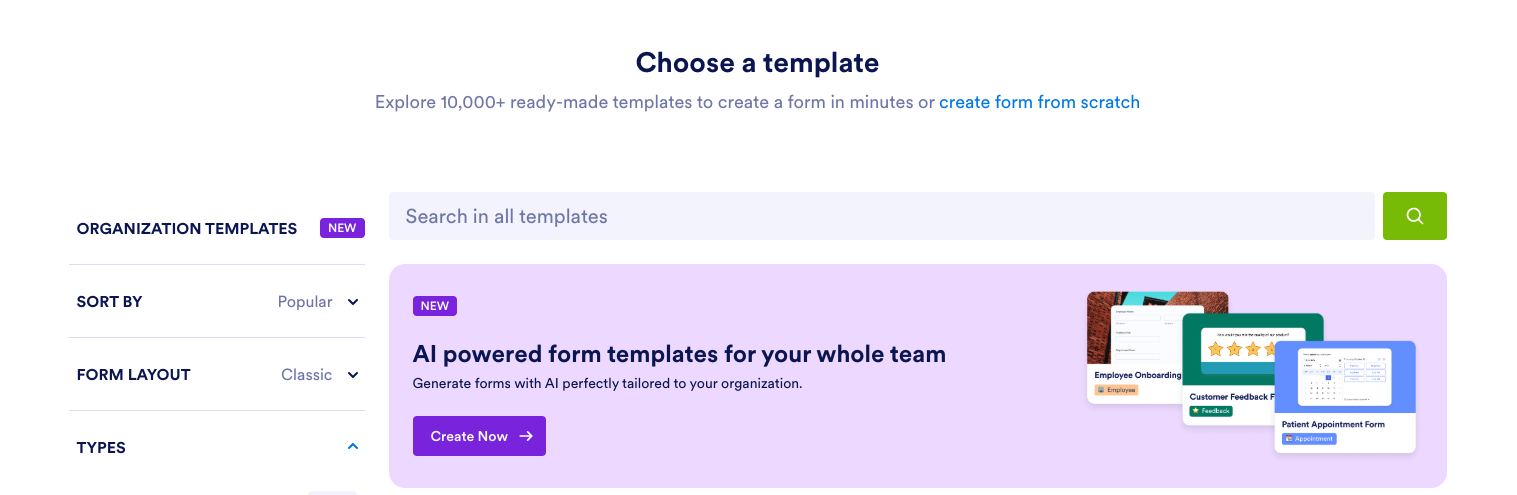Collapse the Types section chevron
The image size is (1517, 495).
click(x=353, y=447)
